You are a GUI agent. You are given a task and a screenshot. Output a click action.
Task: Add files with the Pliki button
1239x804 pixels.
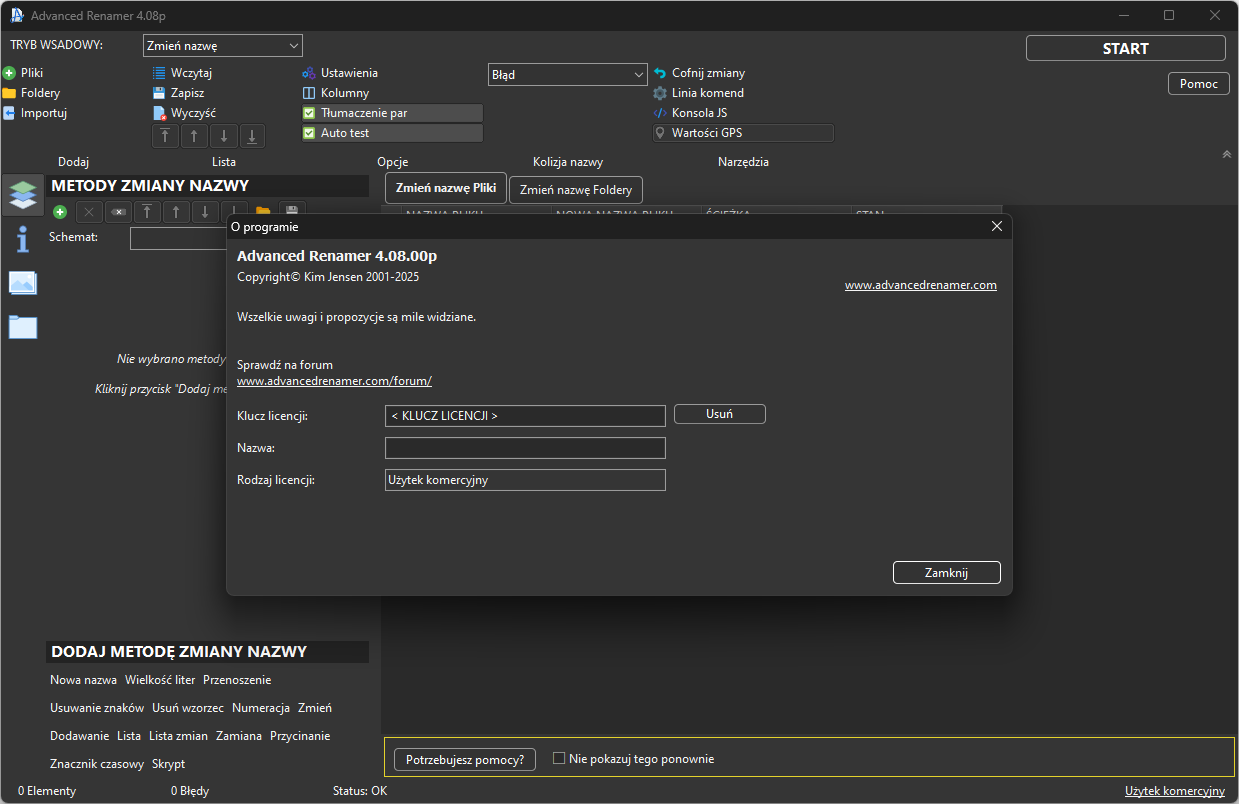[x=23, y=73]
